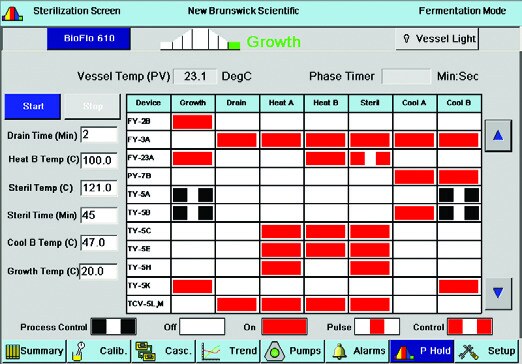Click the Summary tab icon

(12, 351)
